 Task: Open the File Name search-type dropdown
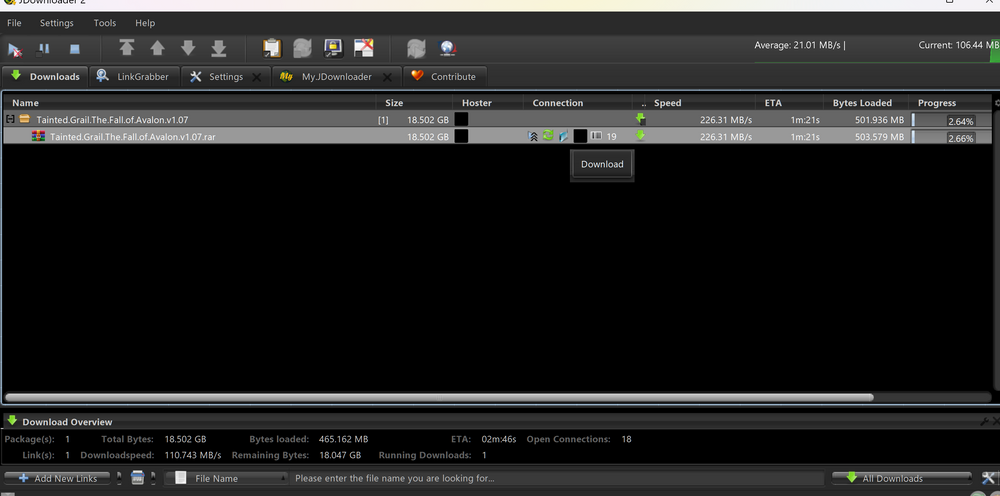tap(226, 478)
